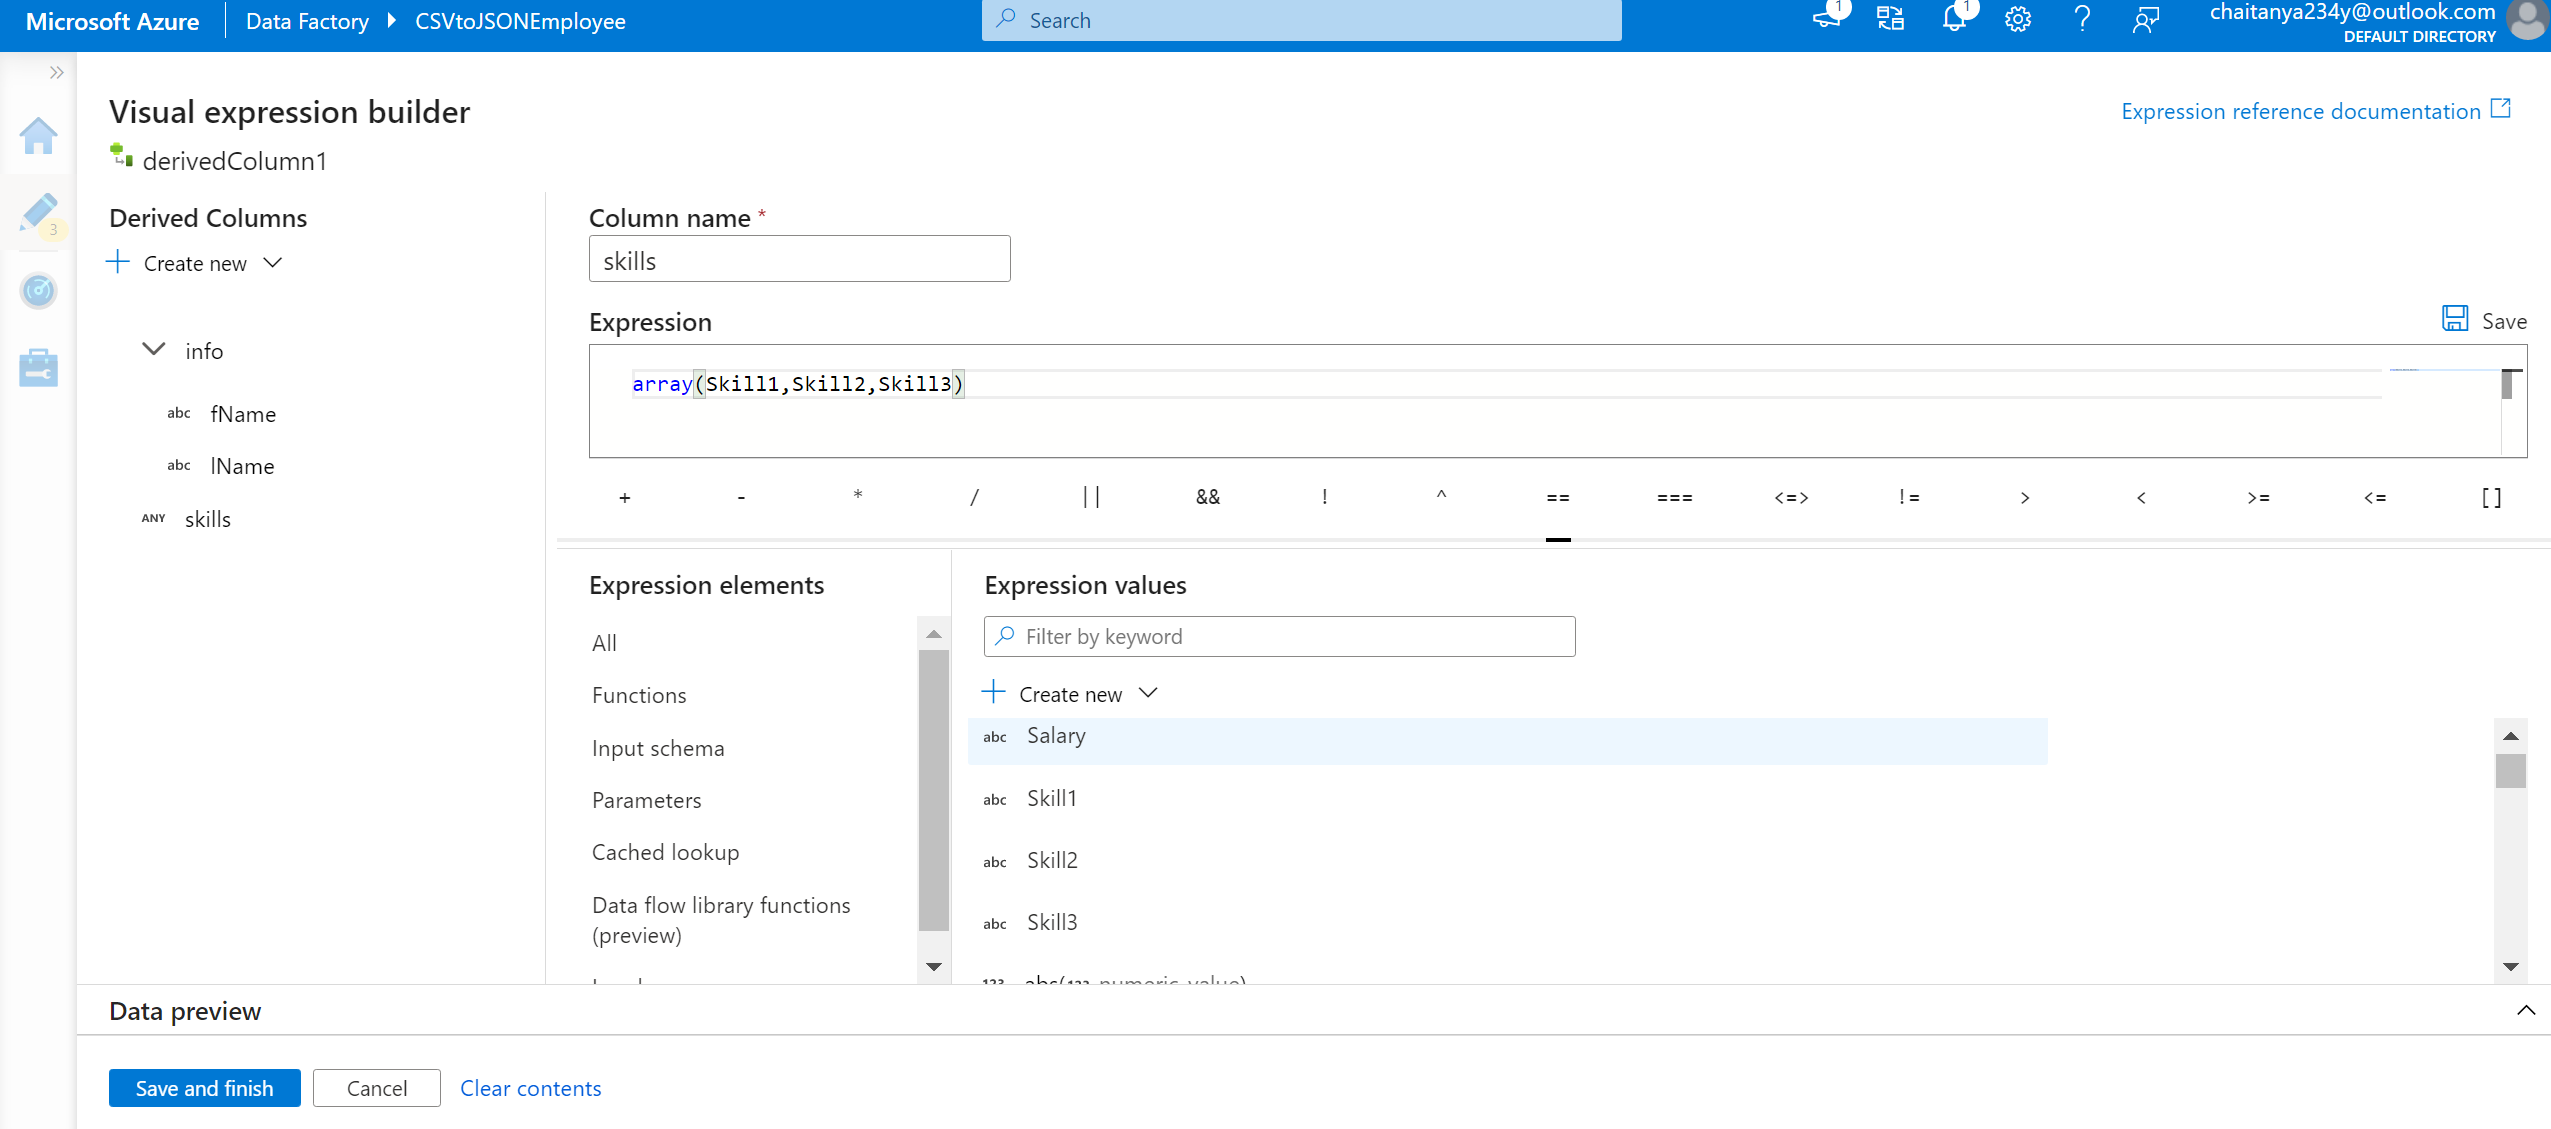Insert the plus operator
Viewport: 2551px width, 1129px height.
625,498
